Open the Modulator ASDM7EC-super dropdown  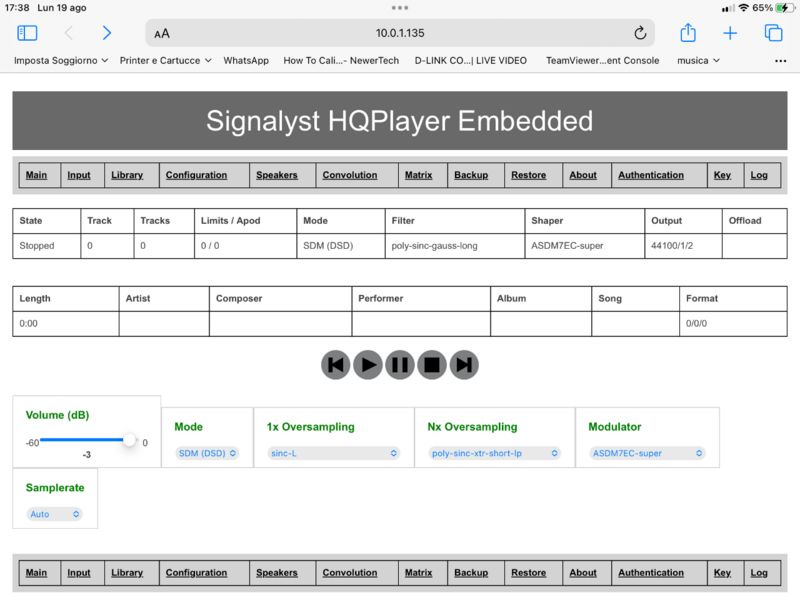(x=647, y=453)
